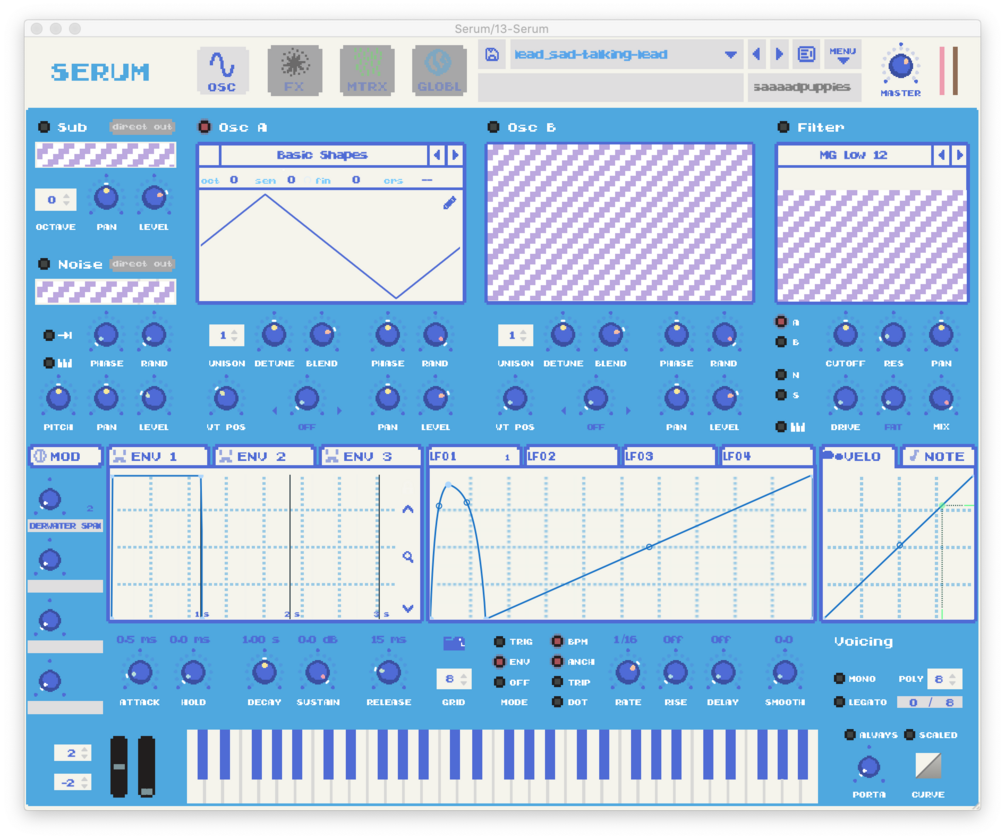The height and width of the screenshot is (839, 1005).
Task: Change the POLY voice count stepper
Action: [944, 679]
